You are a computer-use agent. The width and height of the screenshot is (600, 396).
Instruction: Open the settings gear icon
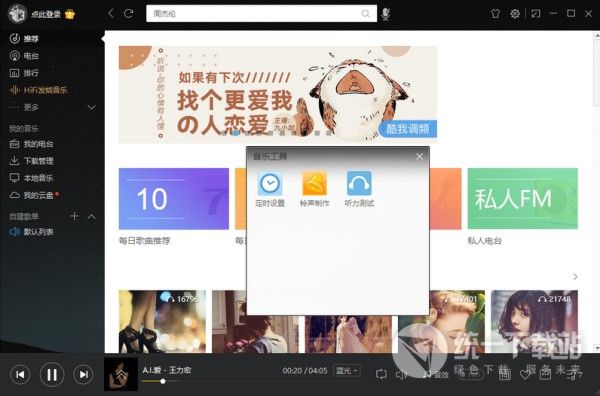[x=515, y=14]
